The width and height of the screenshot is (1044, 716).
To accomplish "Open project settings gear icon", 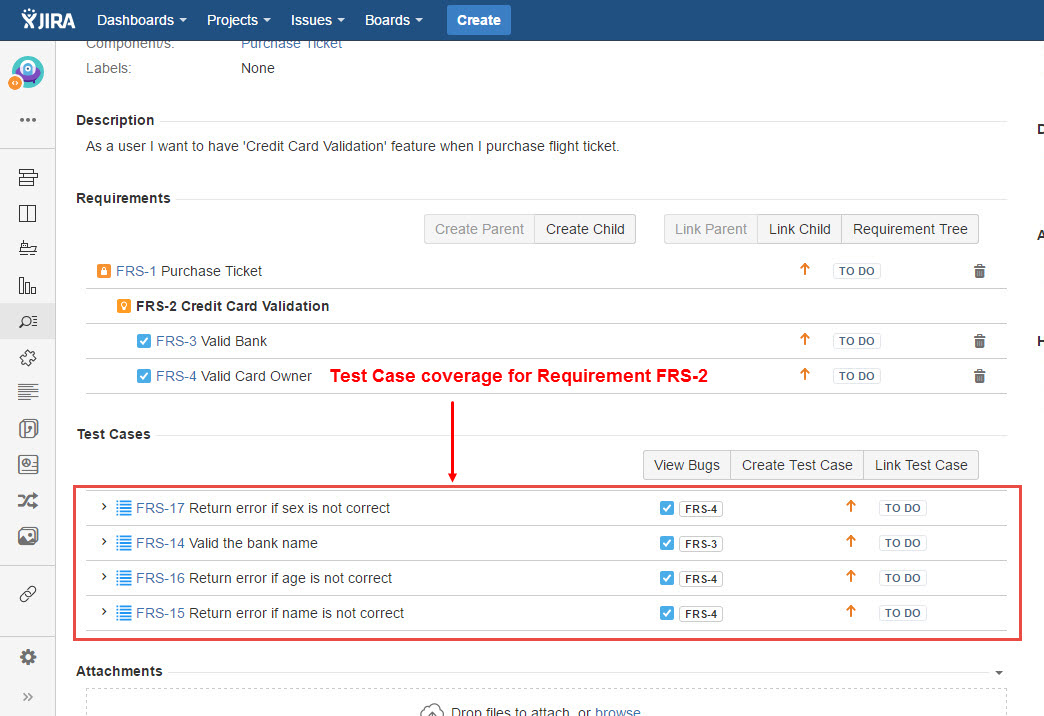I will [x=28, y=657].
